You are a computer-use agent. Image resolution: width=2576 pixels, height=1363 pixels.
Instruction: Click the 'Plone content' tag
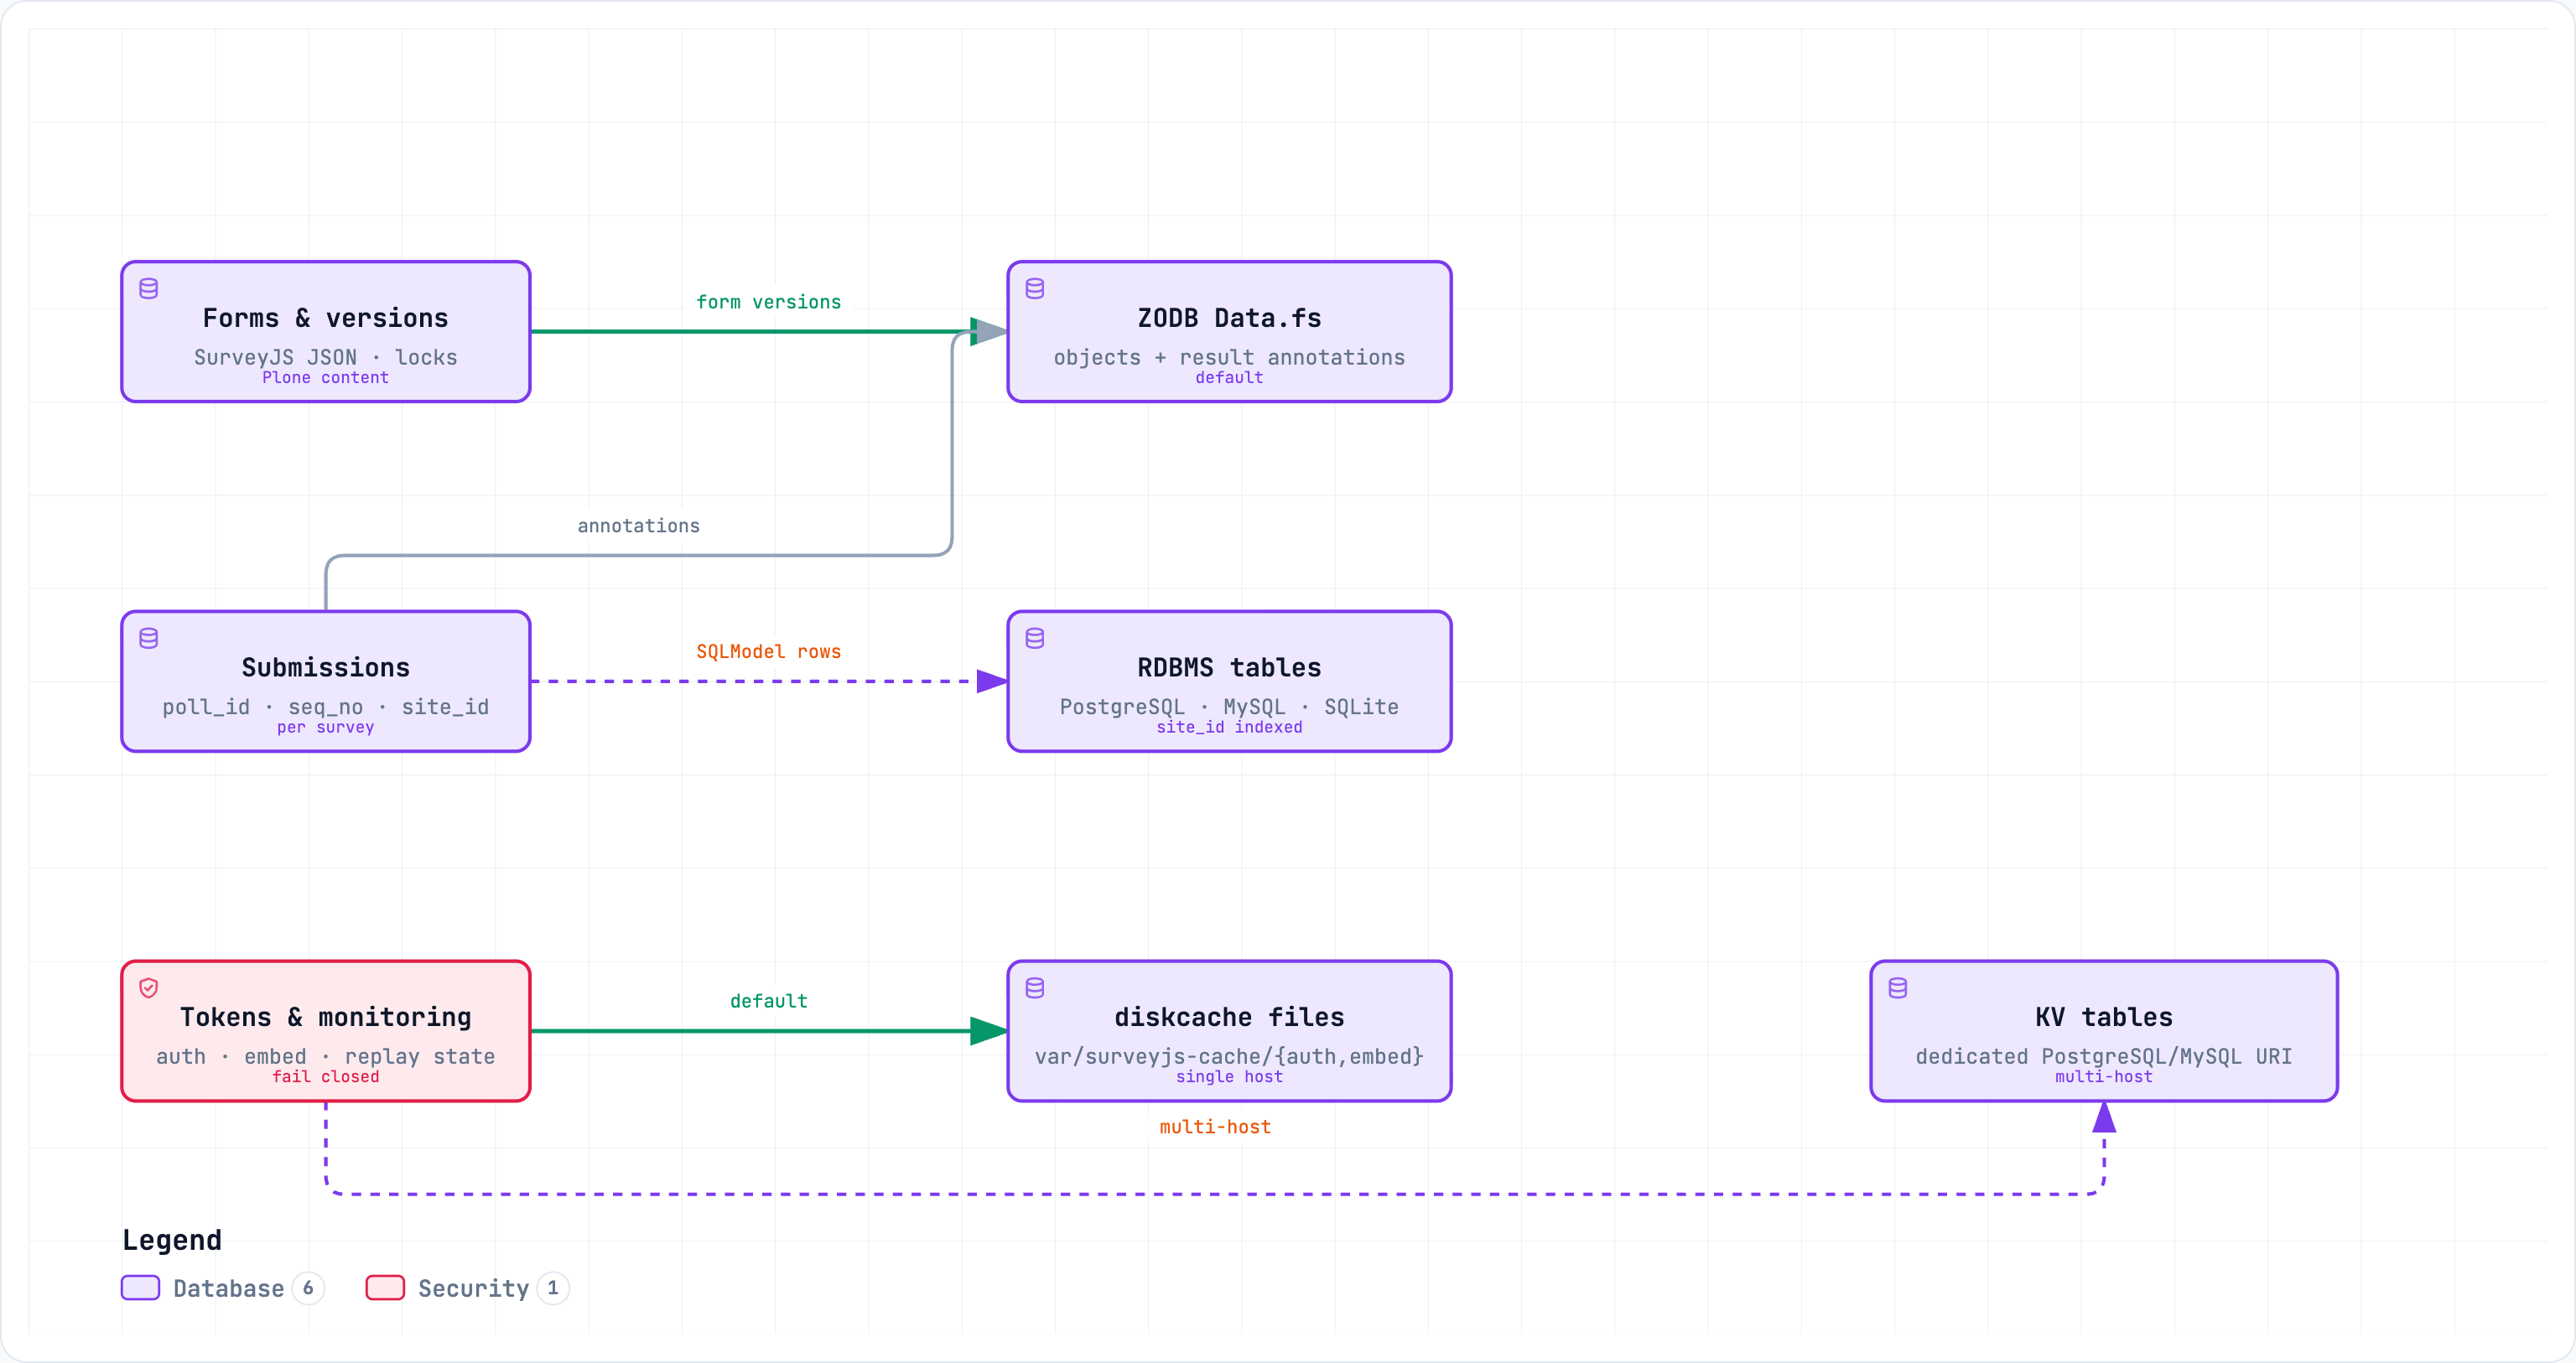(x=326, y=378)
